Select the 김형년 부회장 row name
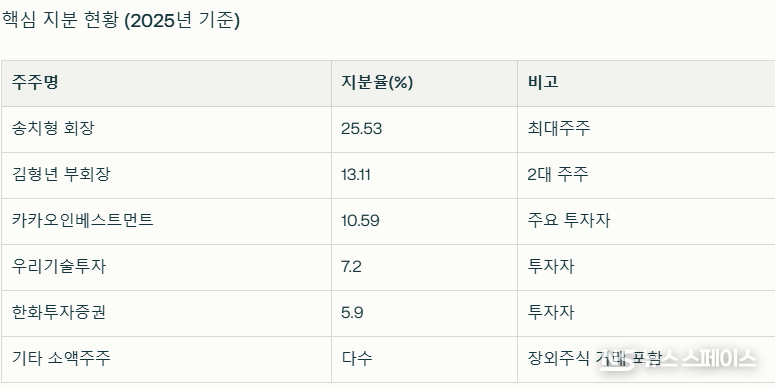Screen dimensions: 775x388 coord(166,175)
